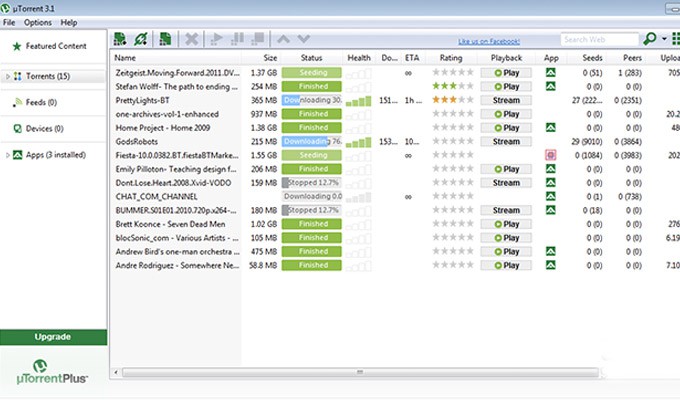Click Stream for PrettyLights-BT torrent
The width and height of the screenshot is (680, 400).
point(506,100)
